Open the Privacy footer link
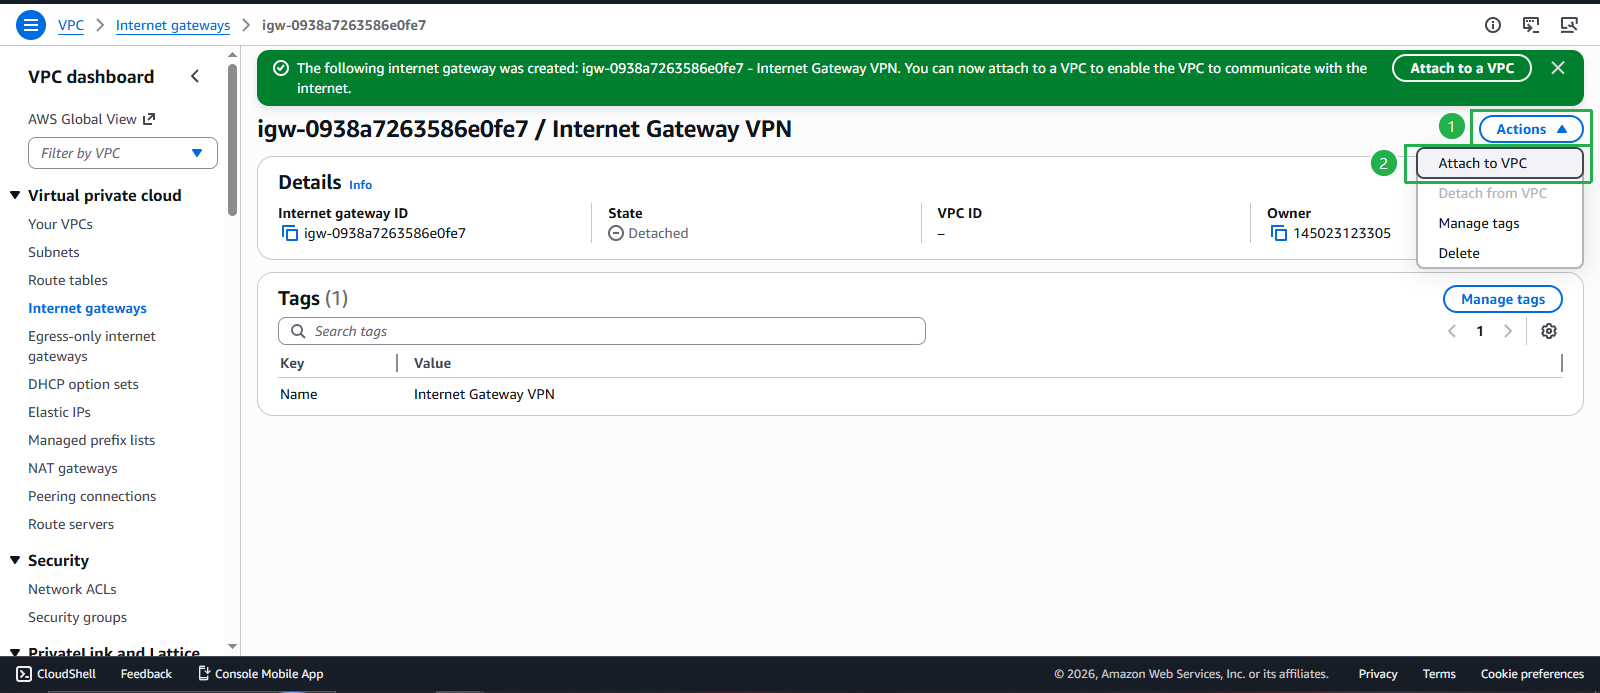This screenshot has width=1600, height=693. [x=1378, y=674]
